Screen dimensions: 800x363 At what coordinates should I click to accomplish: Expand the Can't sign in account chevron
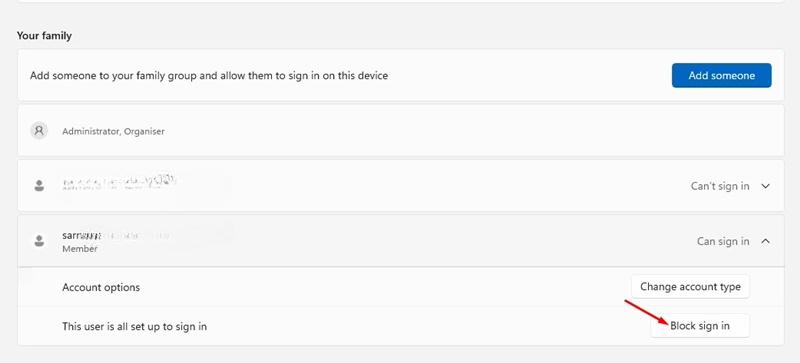(x=765, y=186)
